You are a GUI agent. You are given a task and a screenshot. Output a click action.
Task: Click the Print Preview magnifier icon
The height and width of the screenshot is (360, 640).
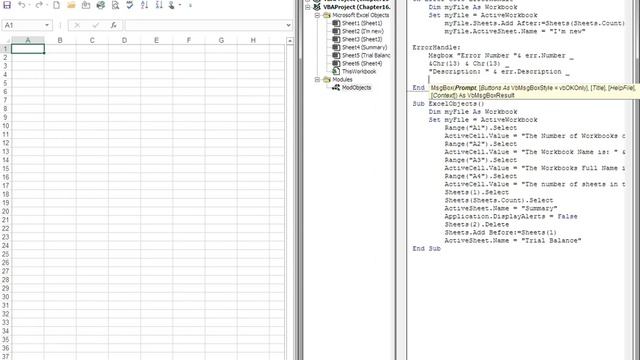point(116,5)
